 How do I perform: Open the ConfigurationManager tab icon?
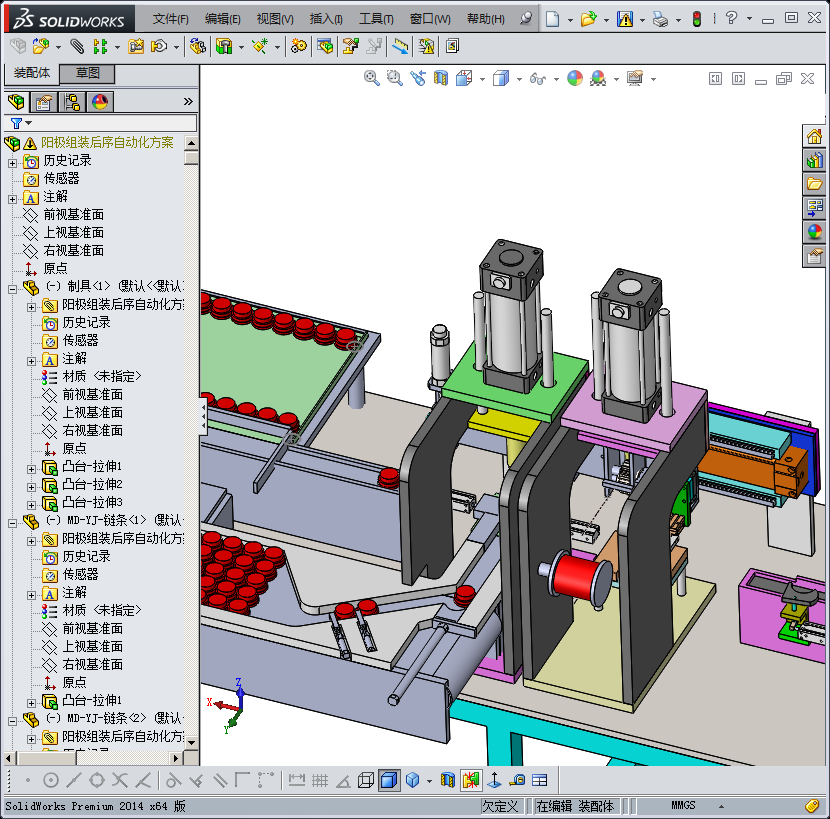pos(71,102)
